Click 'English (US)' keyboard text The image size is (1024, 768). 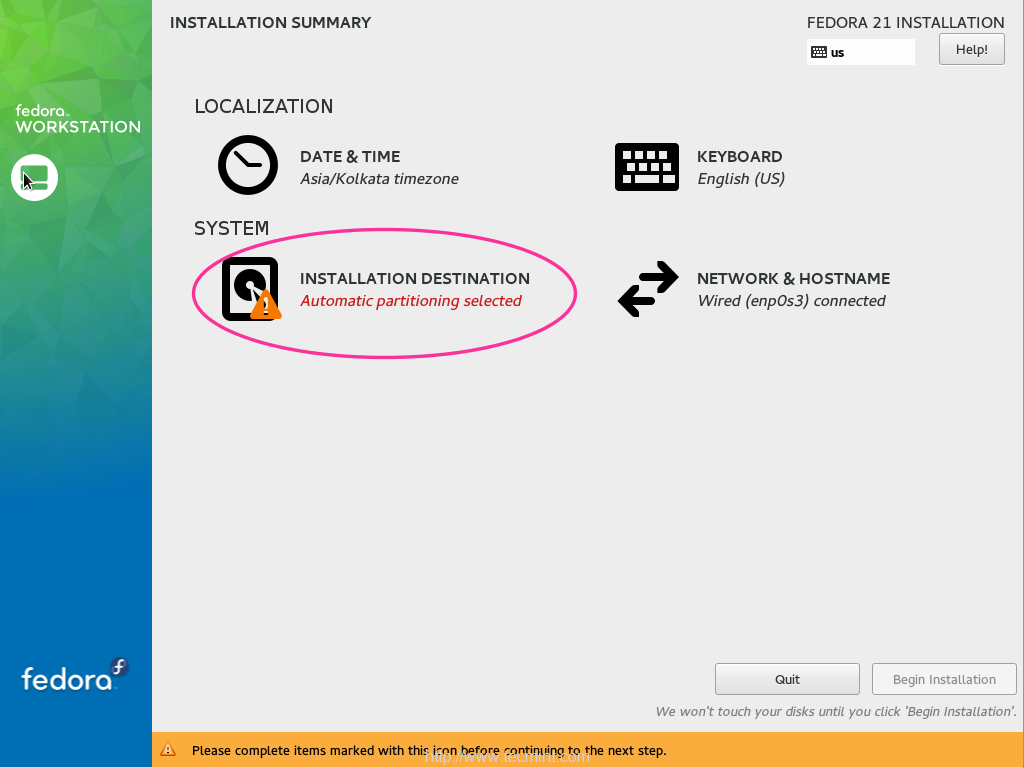[741, 179]
